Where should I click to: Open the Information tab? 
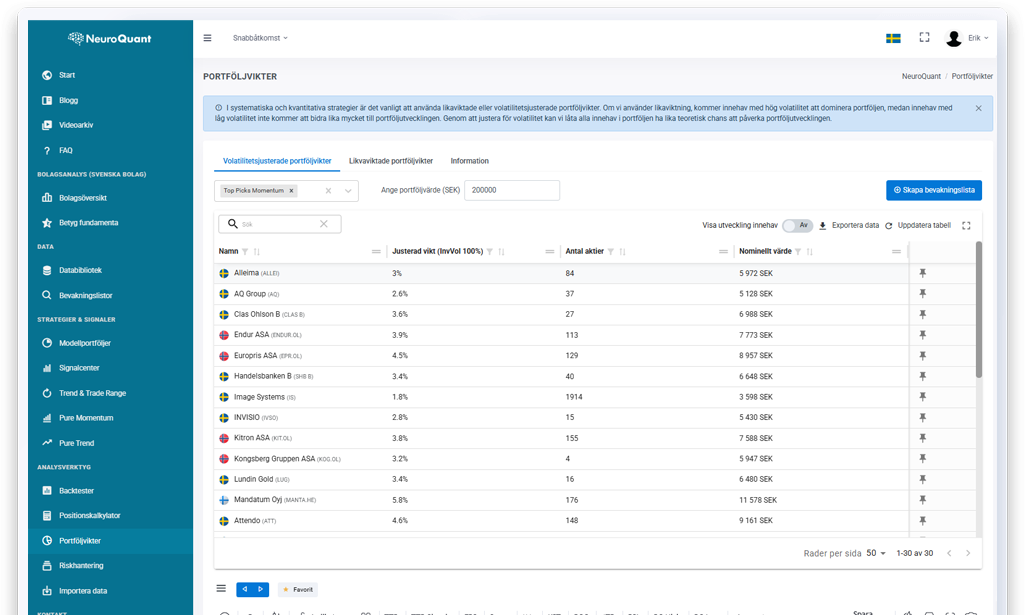[469, 161]
